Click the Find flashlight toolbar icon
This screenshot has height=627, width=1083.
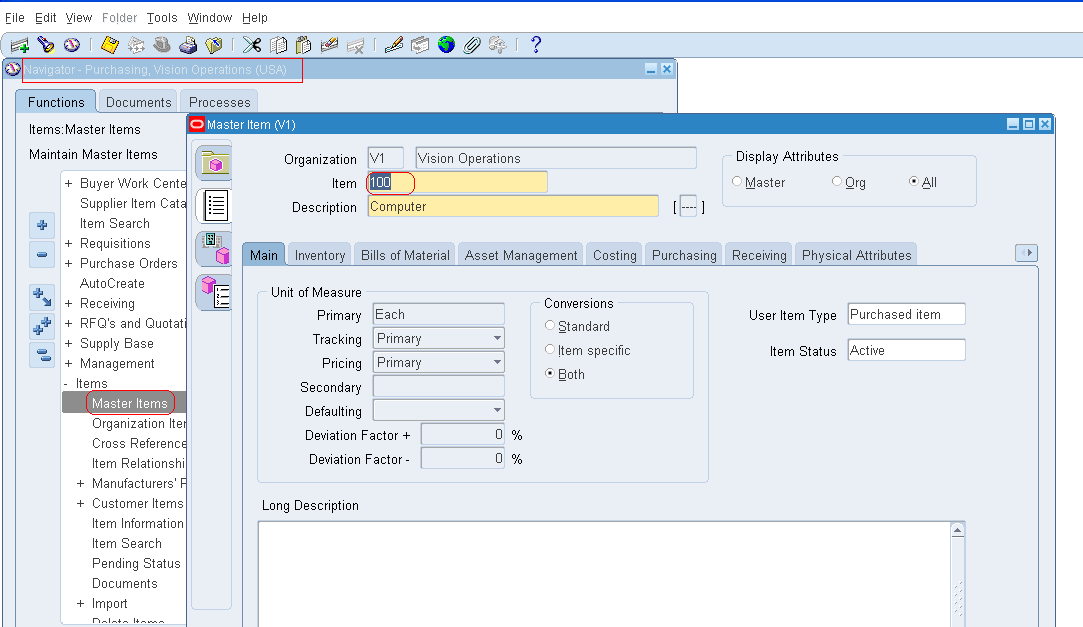[45, 45]
